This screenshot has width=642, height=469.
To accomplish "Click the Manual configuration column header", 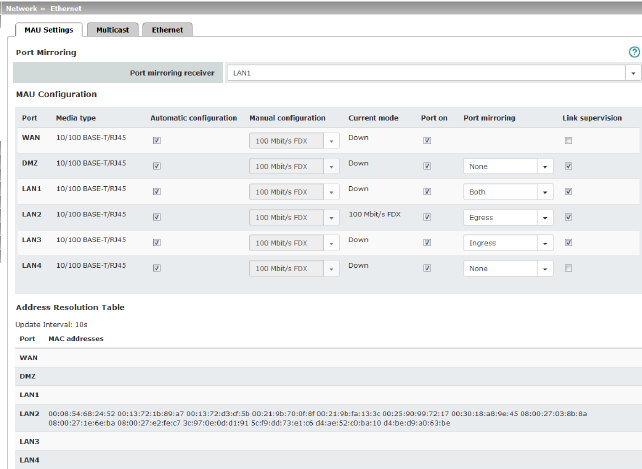I will 287,118.
